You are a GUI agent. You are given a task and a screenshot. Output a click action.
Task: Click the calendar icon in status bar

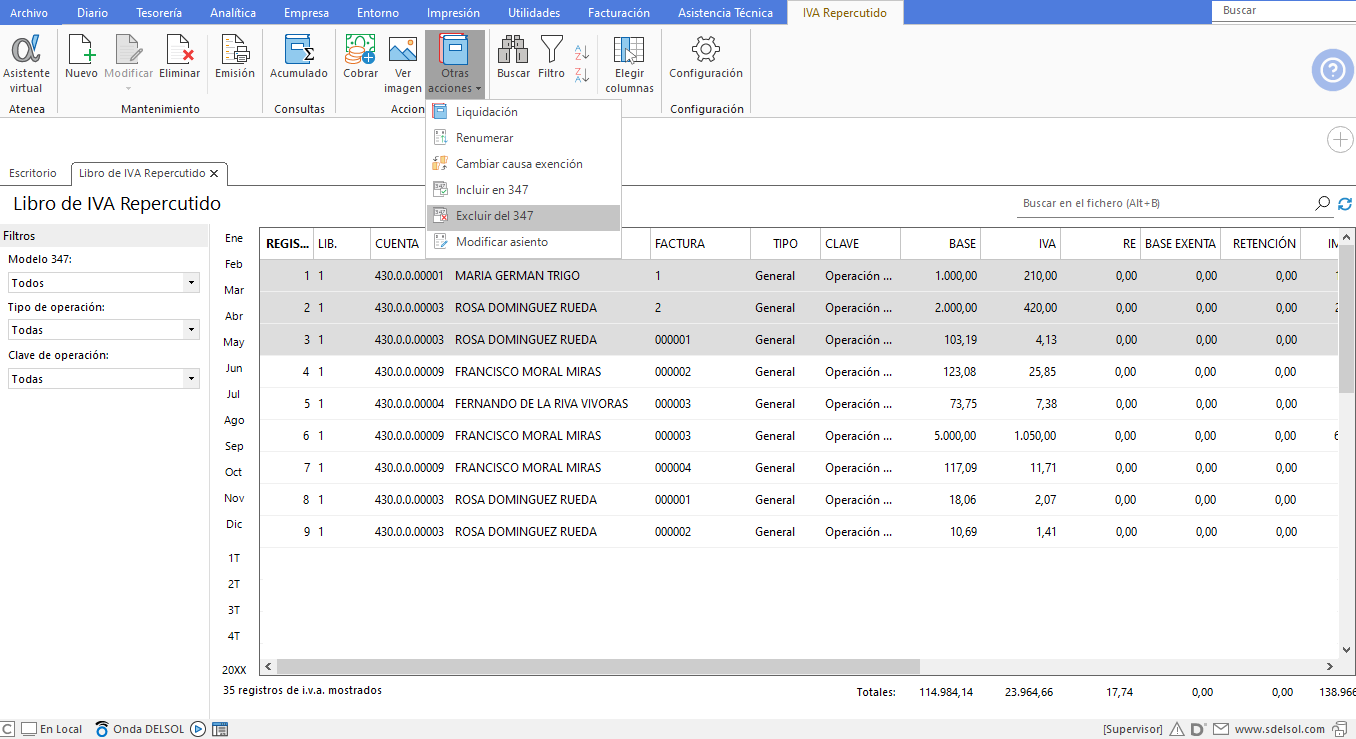(x=220, y=729)
